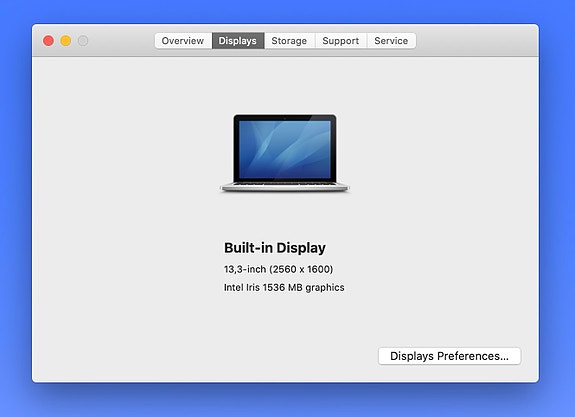Click the blue wallpaper on MacBook screen
Image resolution: width=575 pixels, height=417 pixels.
pyautogui.click(x=285, y=150)
